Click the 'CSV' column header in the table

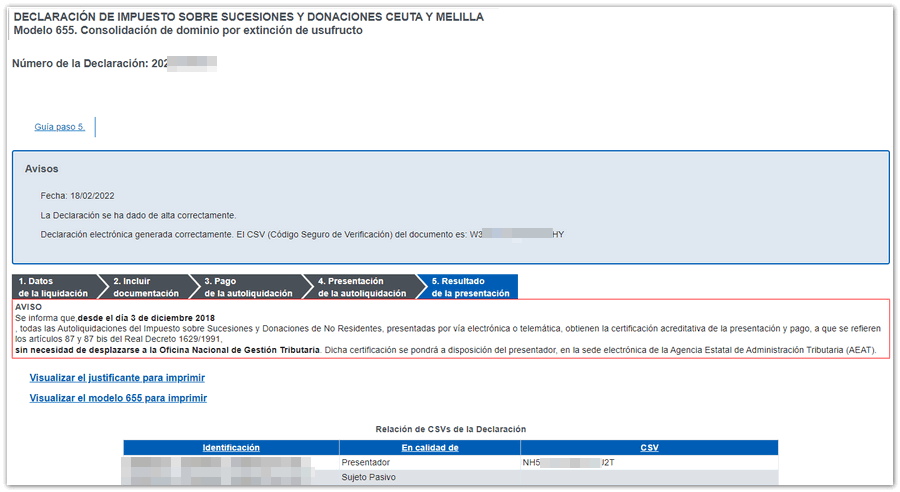point(649,448)
